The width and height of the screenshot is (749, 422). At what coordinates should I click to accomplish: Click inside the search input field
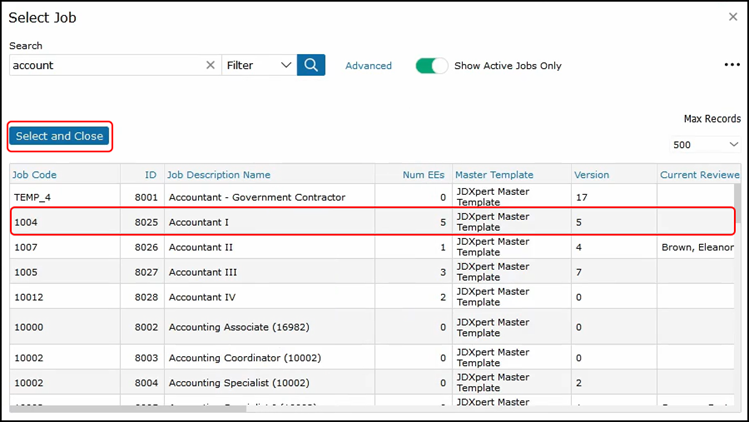click(x=105, y=65)
